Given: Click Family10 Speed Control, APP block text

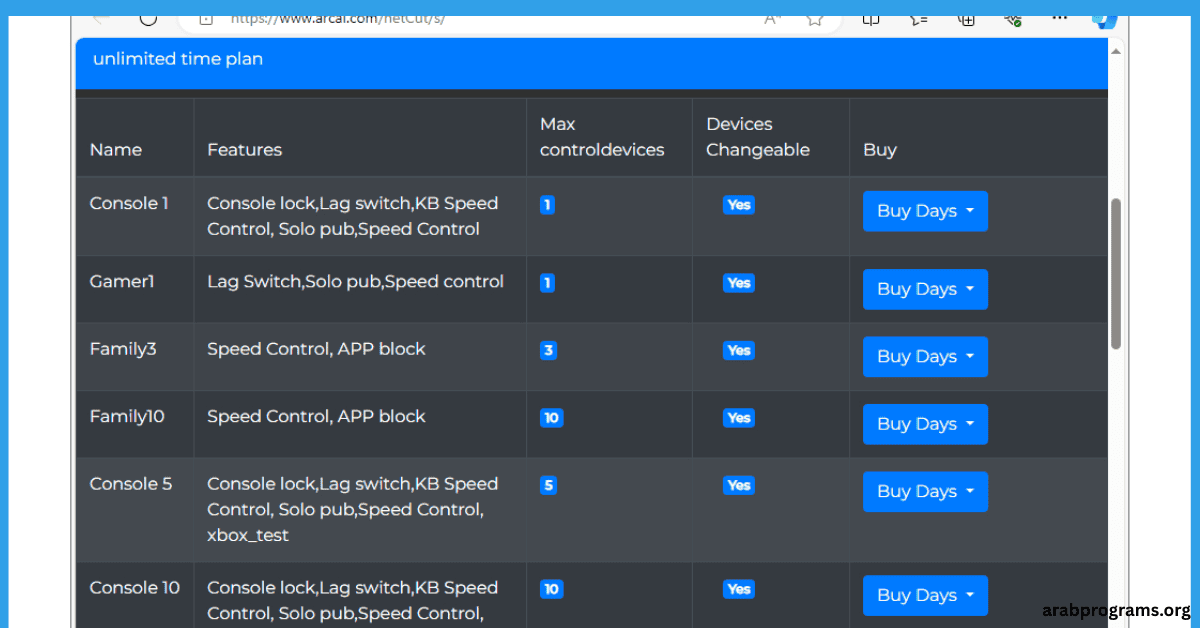Looking at the screenshot, I should pos(316,416).
